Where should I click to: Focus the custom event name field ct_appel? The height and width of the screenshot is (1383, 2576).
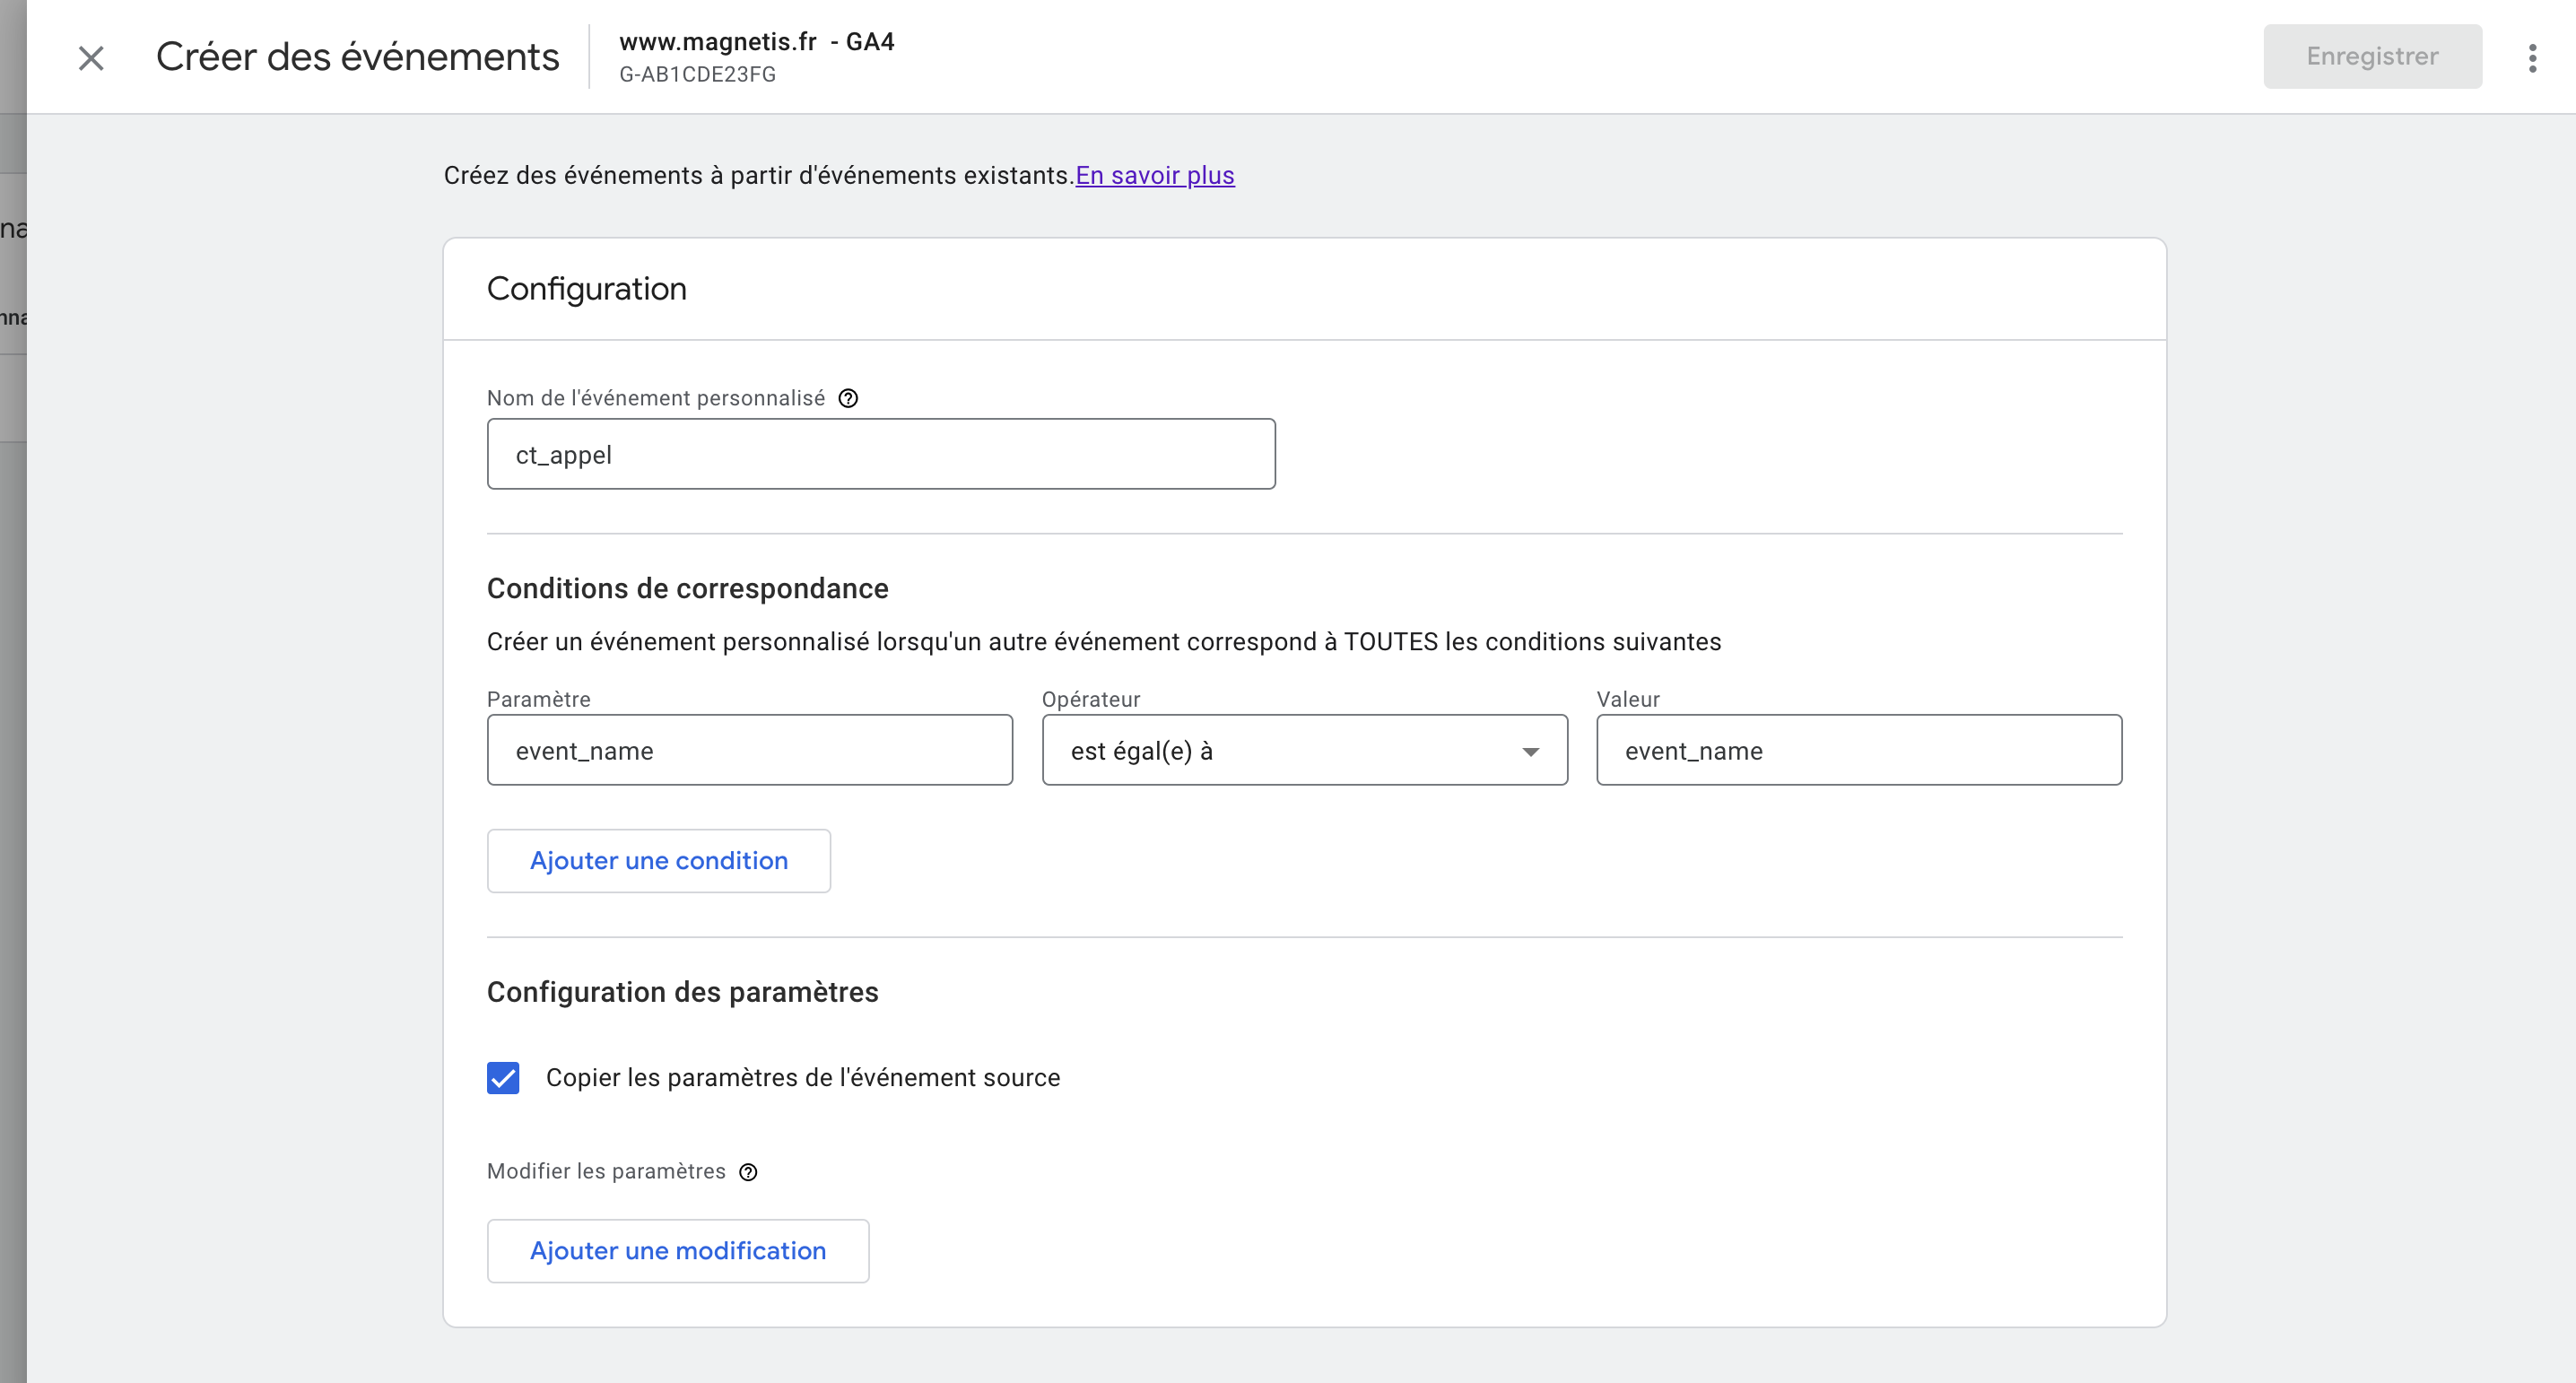click(x=881, y=454)
